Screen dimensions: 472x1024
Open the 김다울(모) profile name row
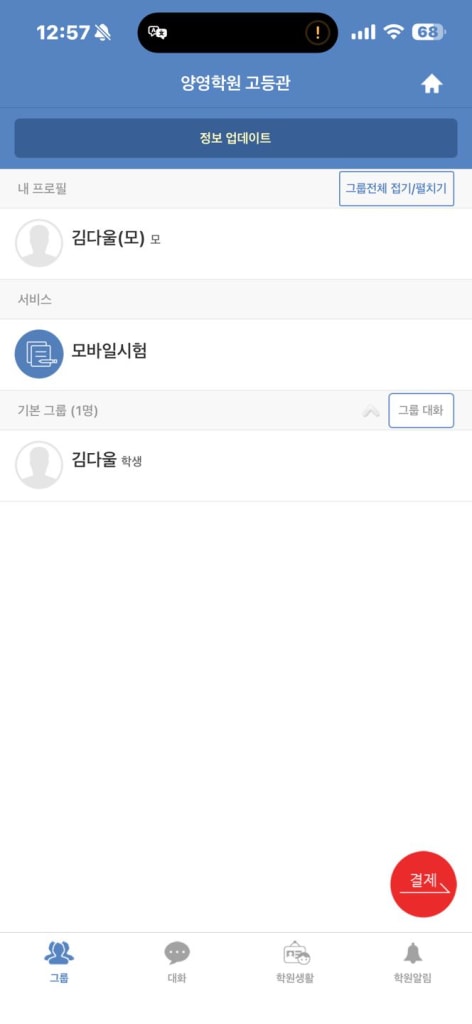tap(236, 244)
